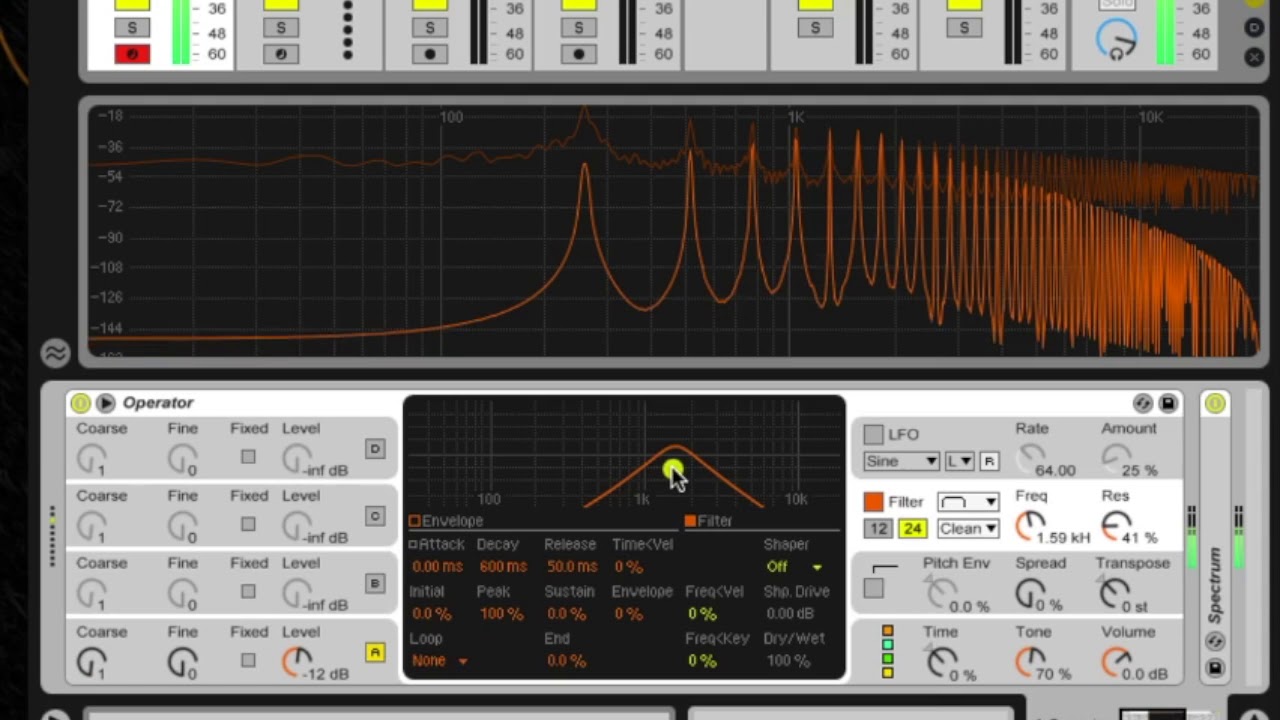The image size is (1280, 720).
Task: Click the LFO retrigger R button
Action: (989, 461)
